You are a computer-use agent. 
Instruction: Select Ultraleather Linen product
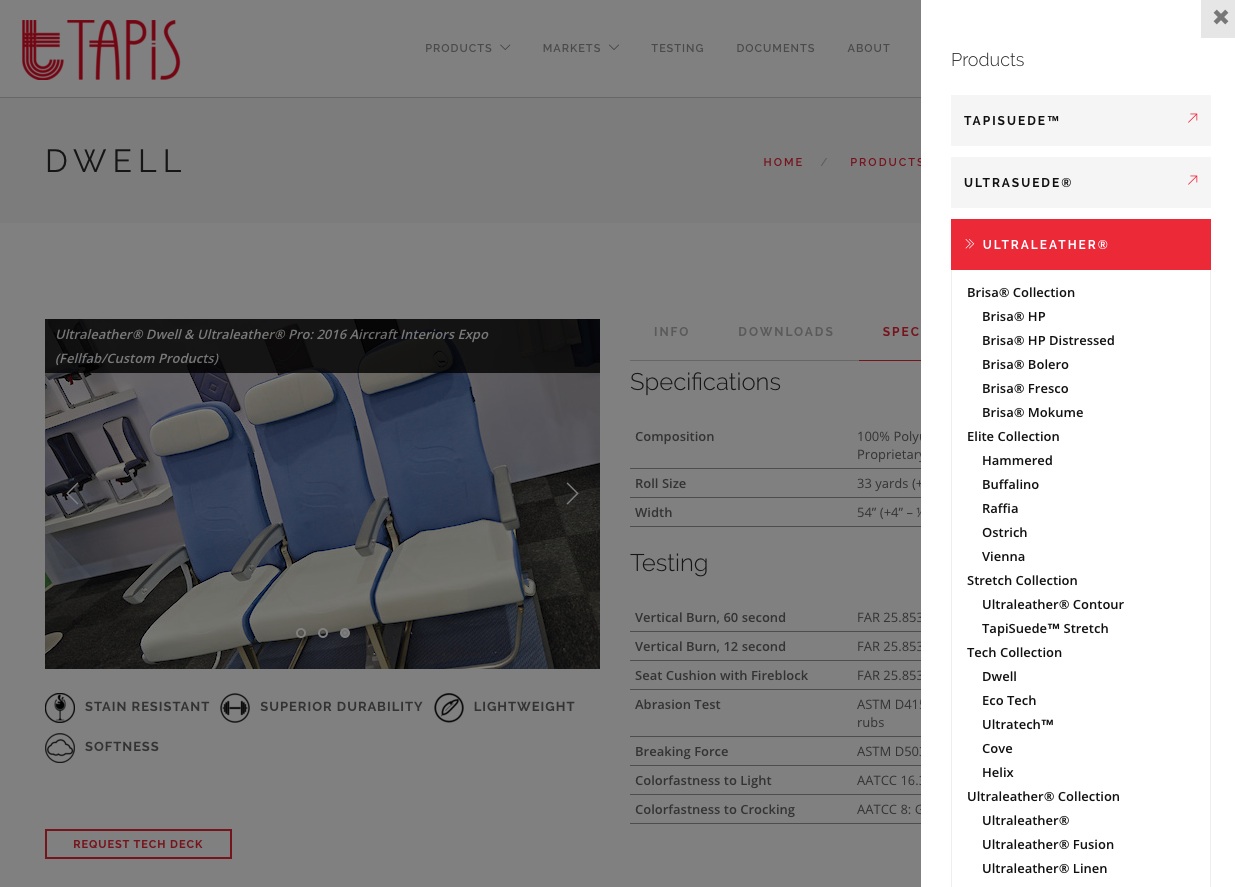click(1044, 868)
